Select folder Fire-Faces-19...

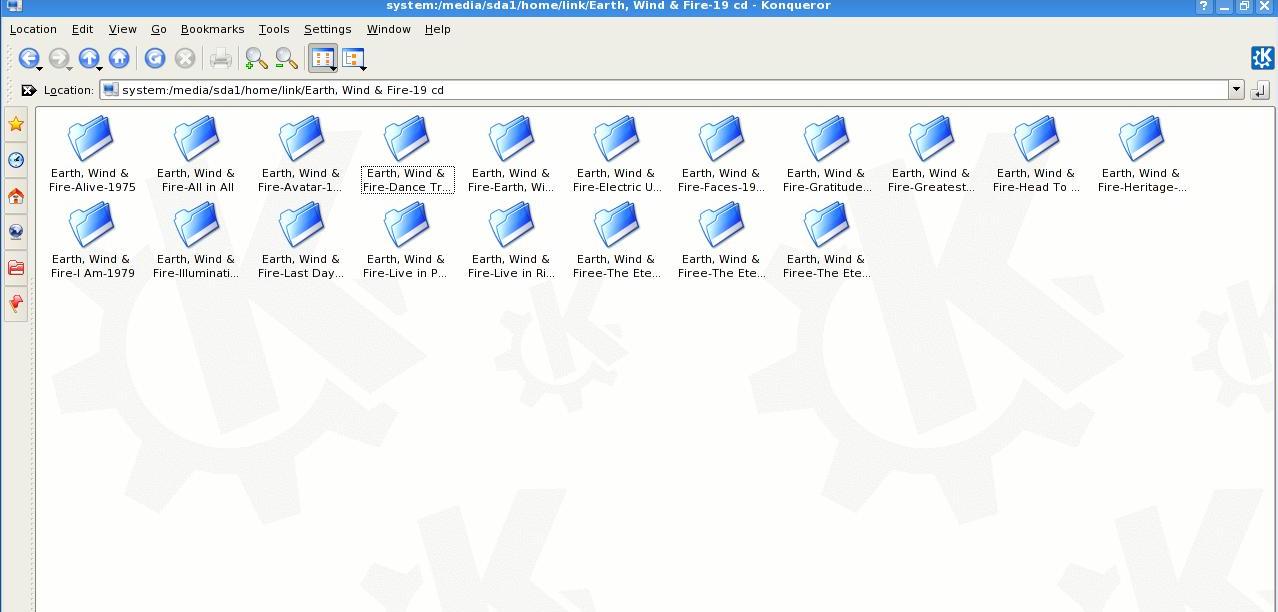click(722, 153)
